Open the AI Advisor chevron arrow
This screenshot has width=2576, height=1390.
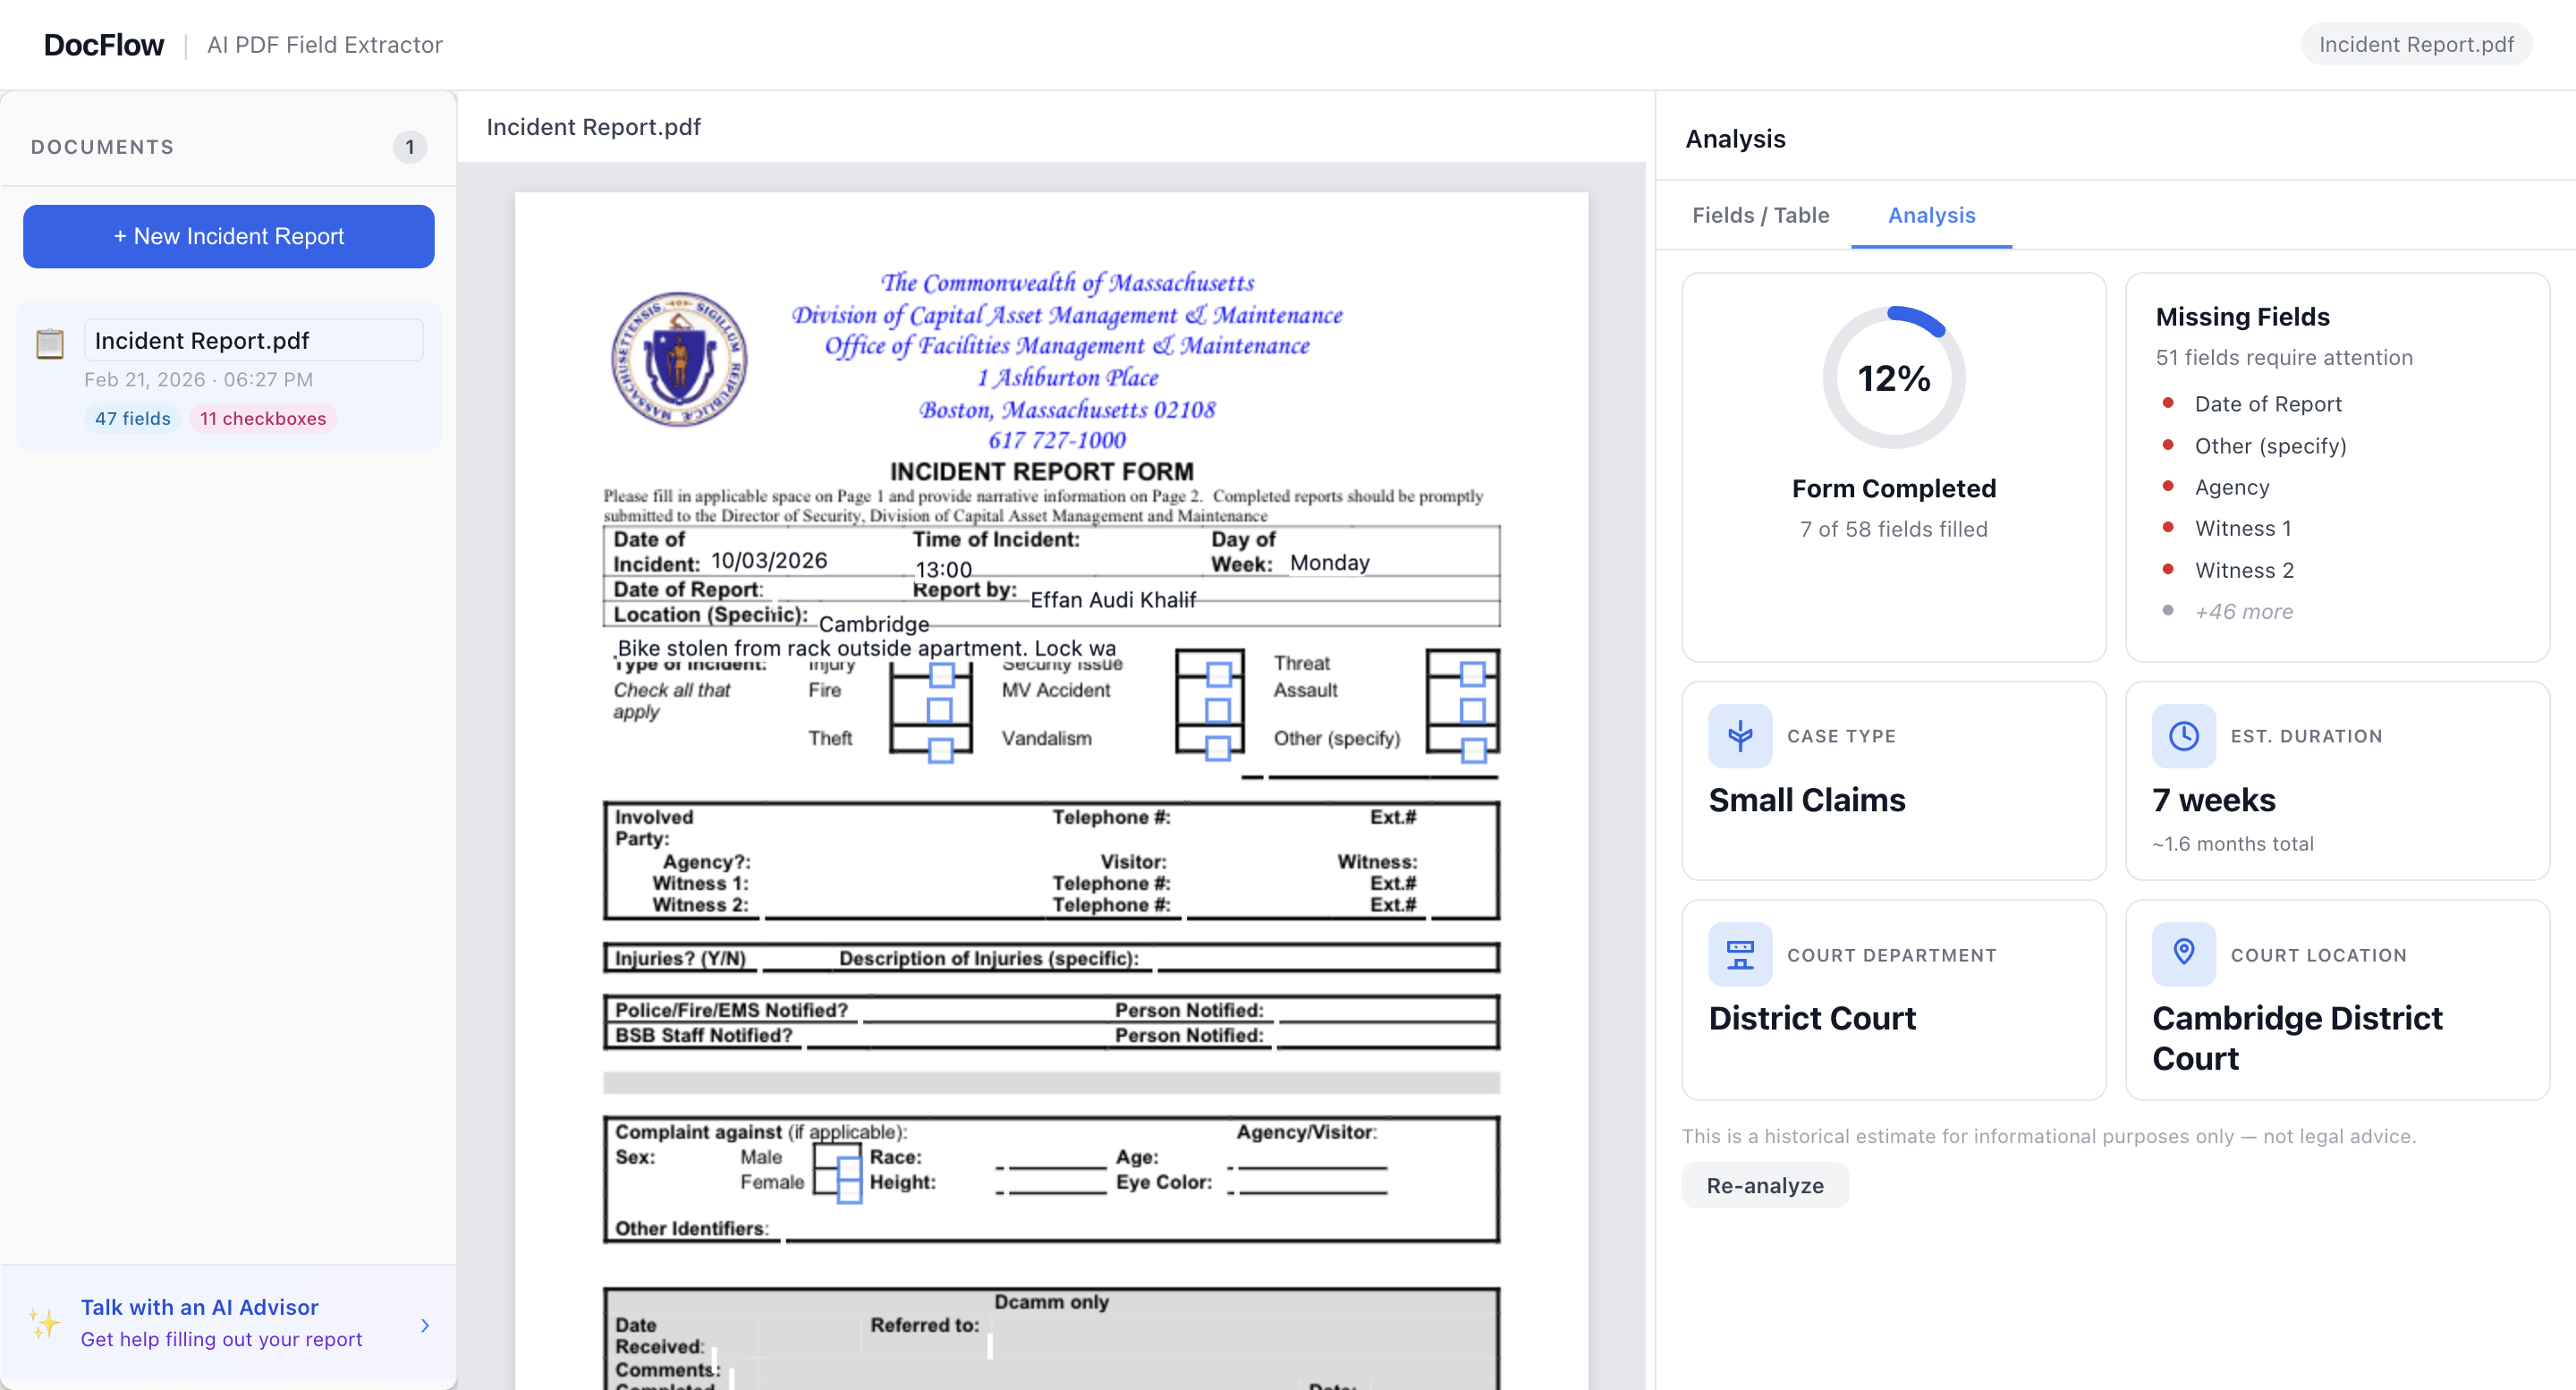(x=425, y=1324)
